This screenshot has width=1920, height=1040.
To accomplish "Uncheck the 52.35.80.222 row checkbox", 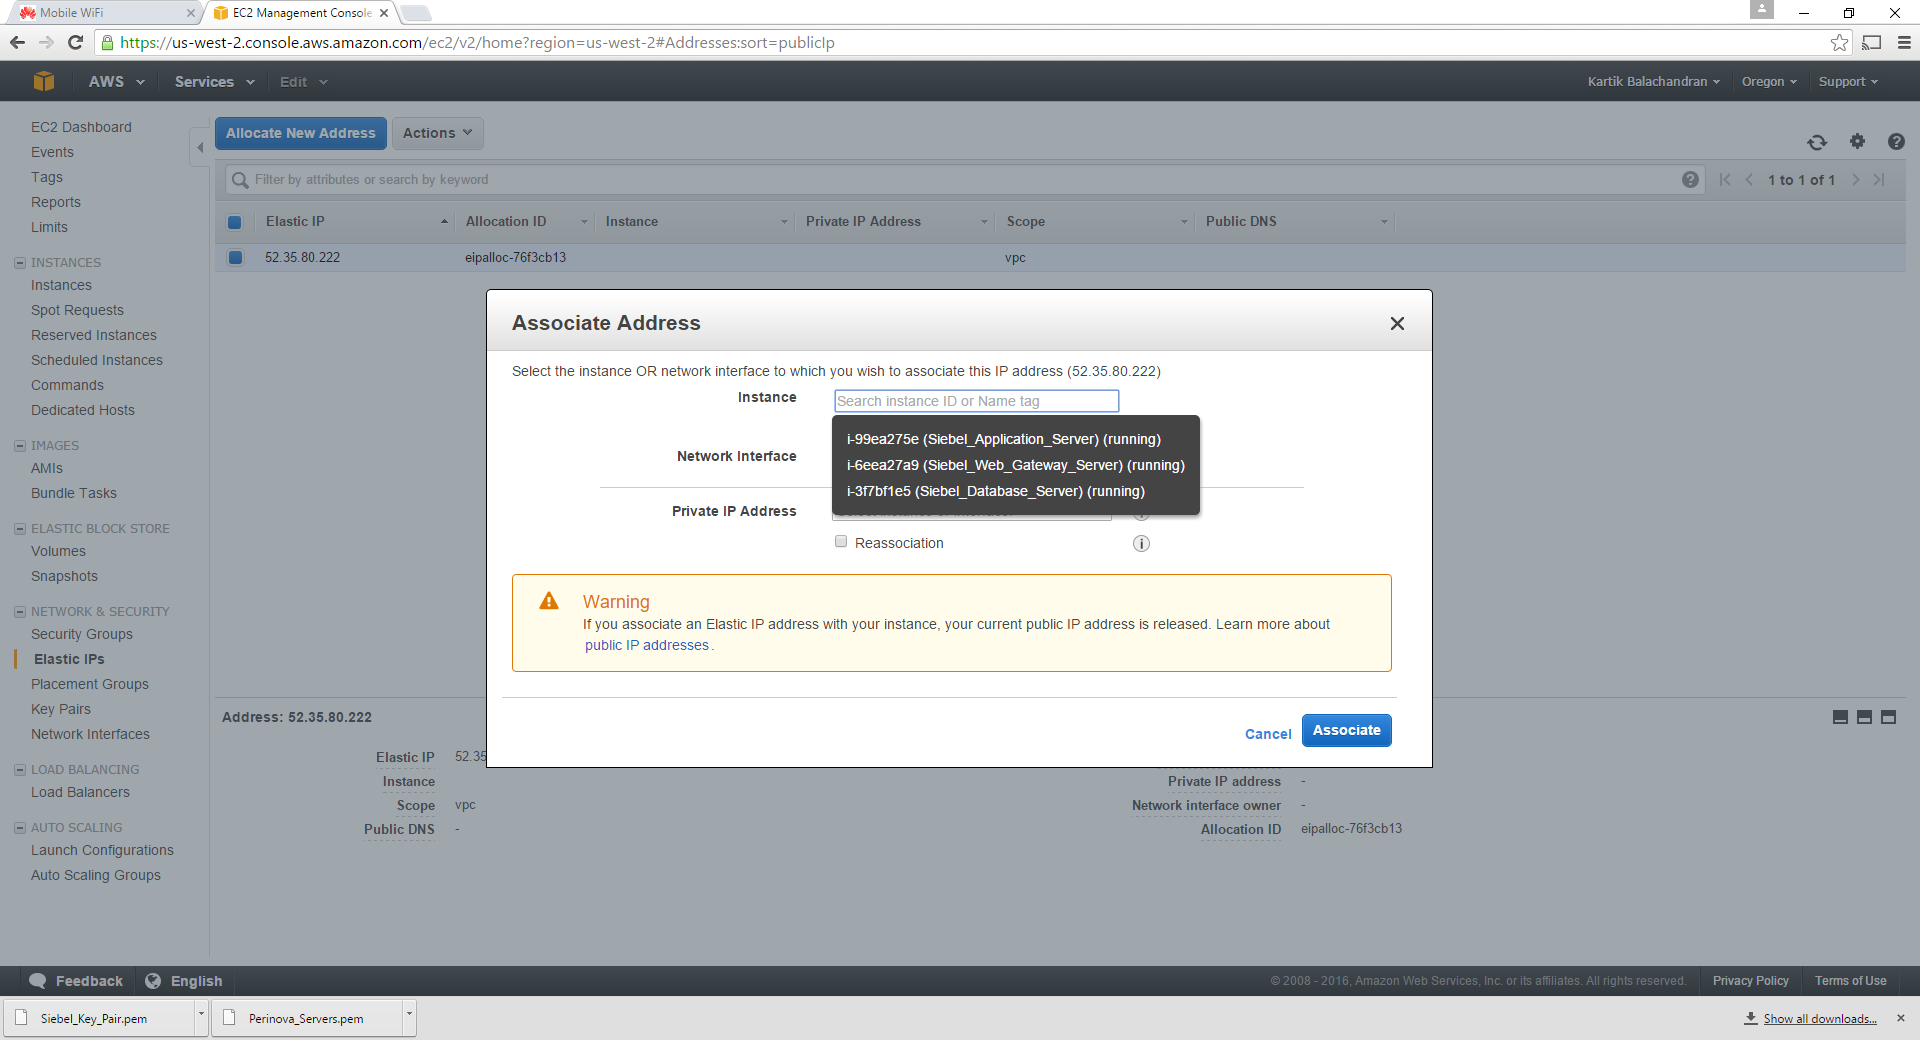I will 235,257.
